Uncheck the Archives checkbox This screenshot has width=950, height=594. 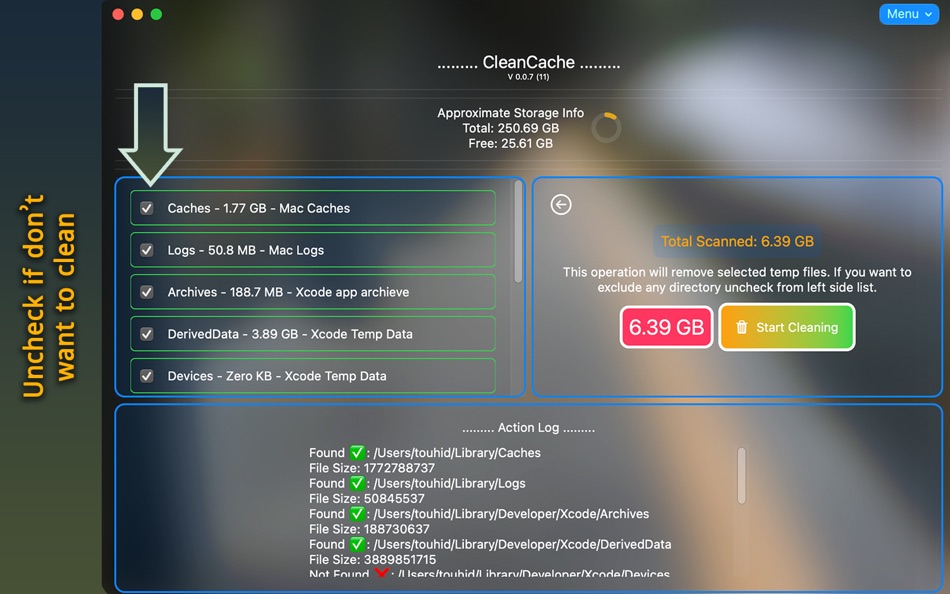tap(147, 292)
